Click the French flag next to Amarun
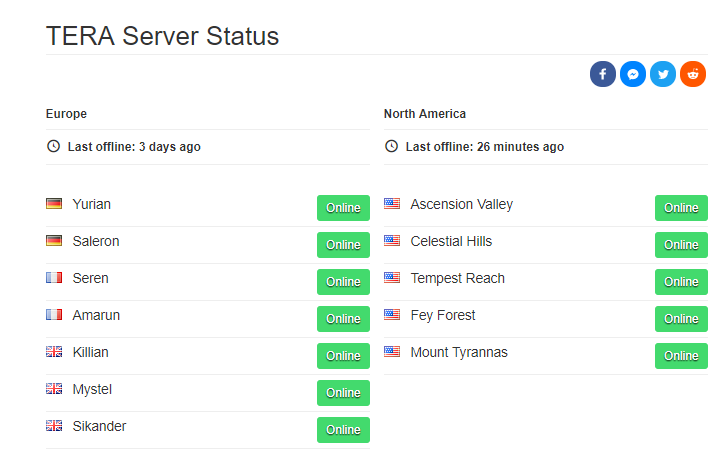723x455 pixels. 54,314
